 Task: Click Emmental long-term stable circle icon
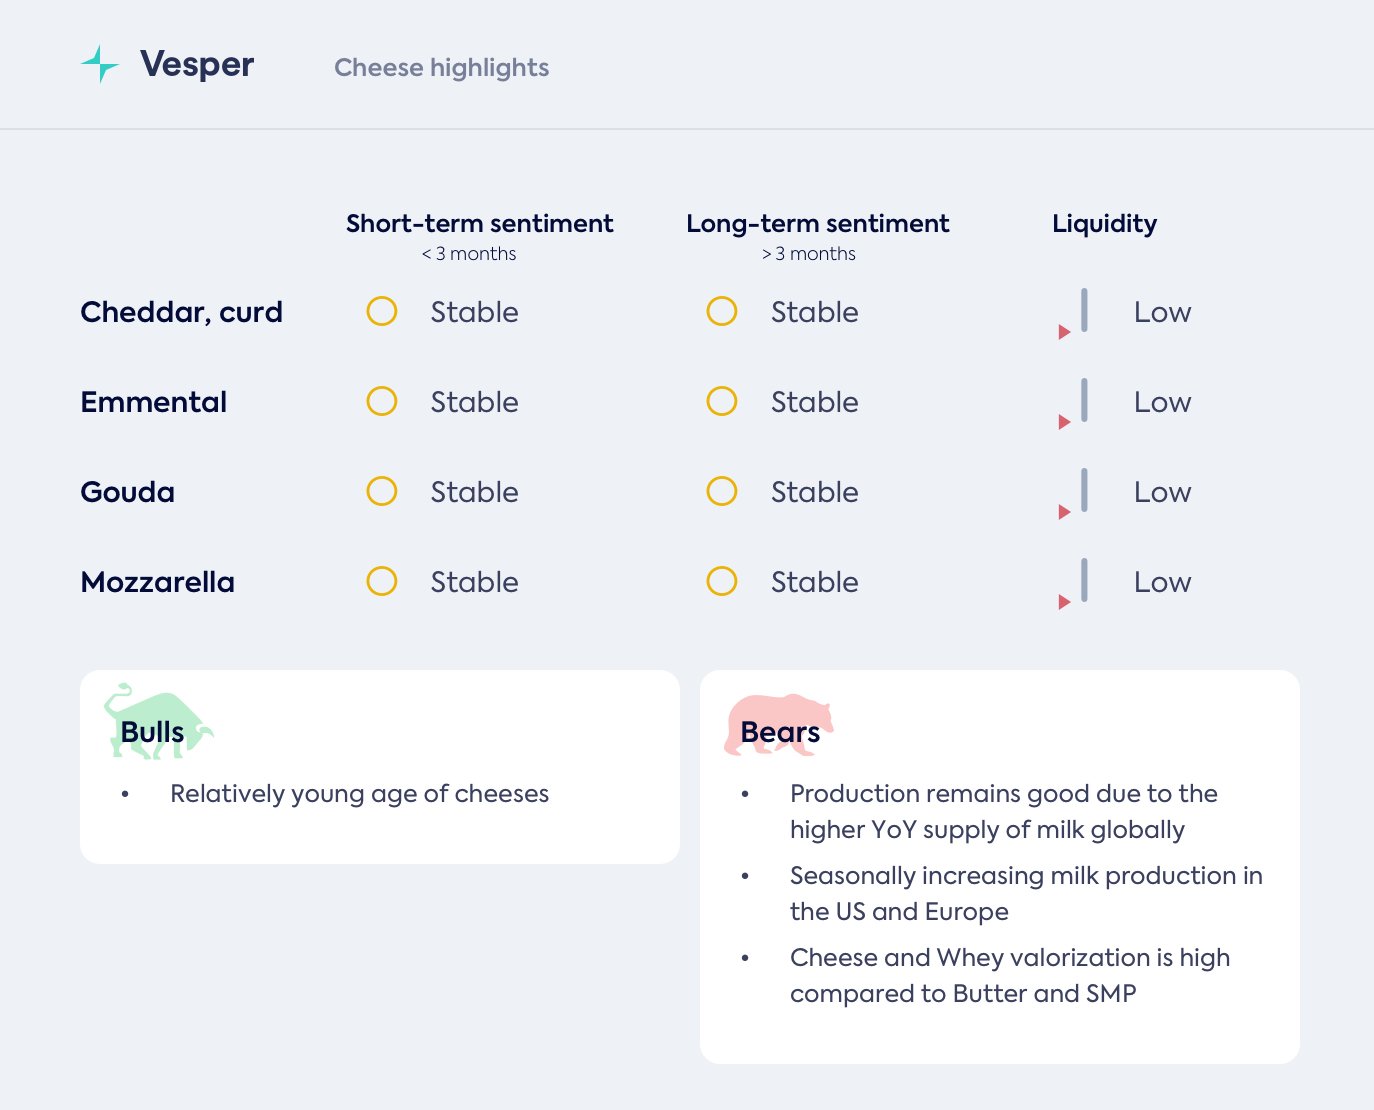point(722,402)
